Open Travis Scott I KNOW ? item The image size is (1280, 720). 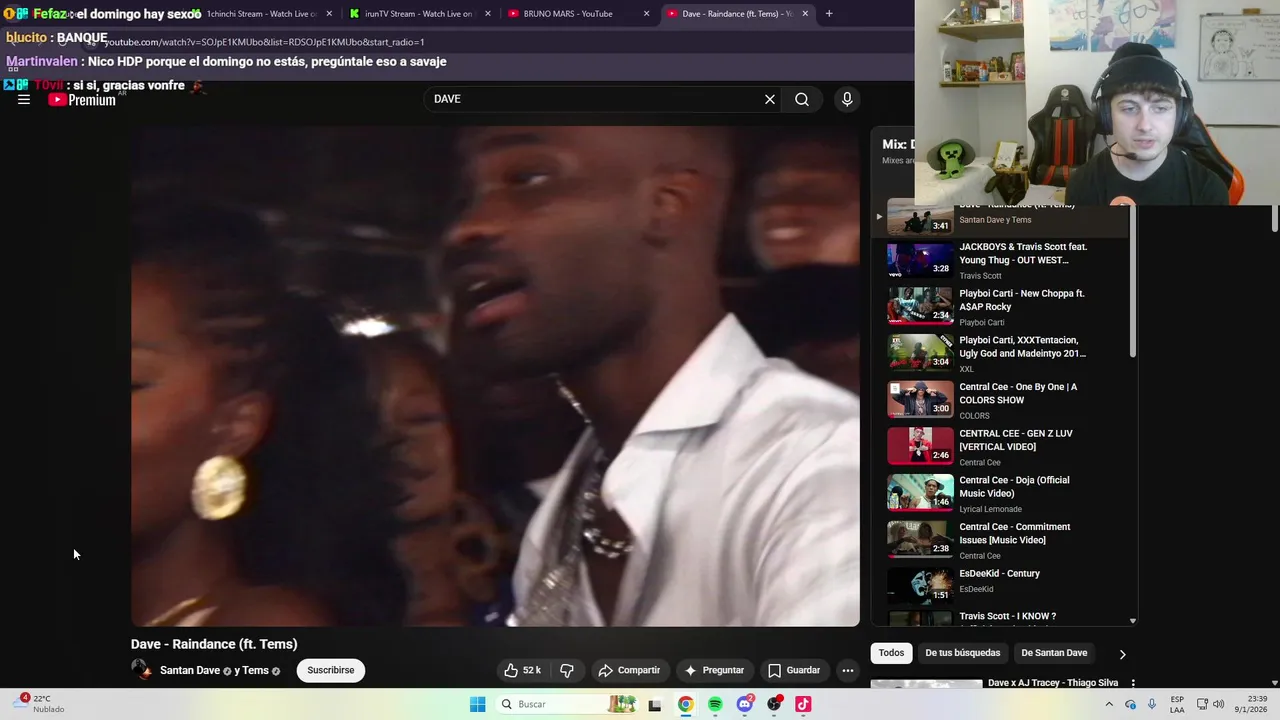[1000, 618]
